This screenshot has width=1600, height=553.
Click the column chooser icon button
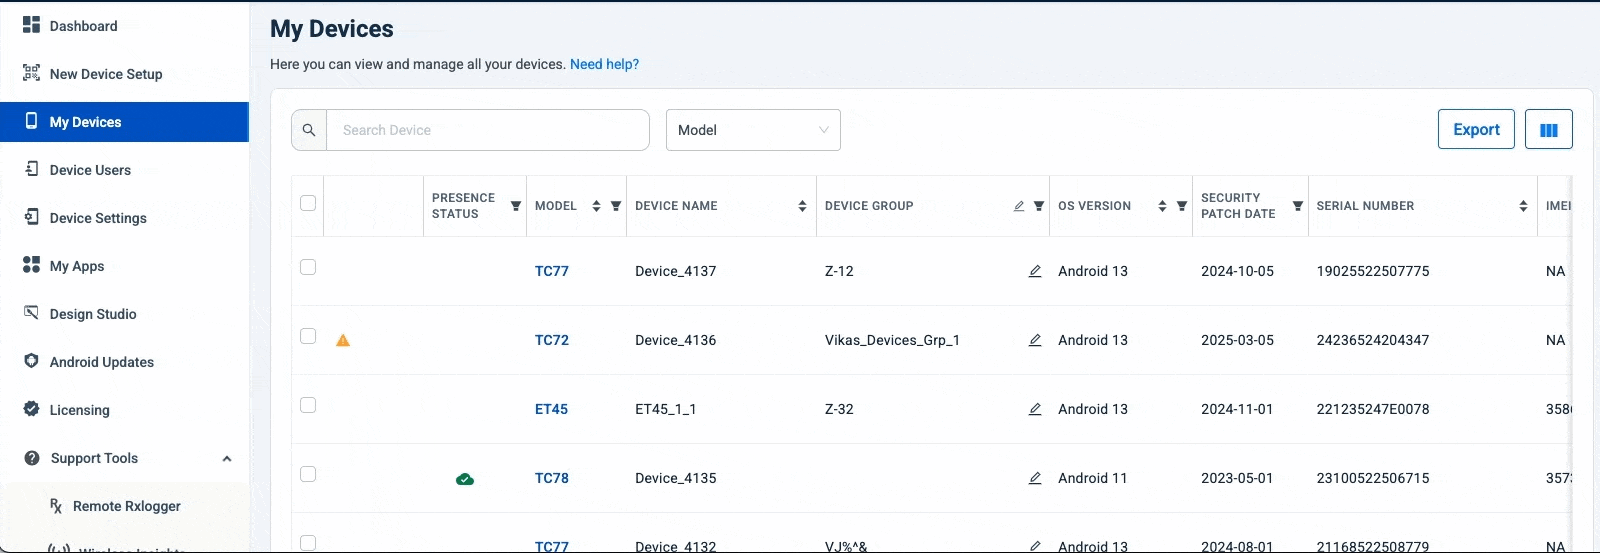[1548, 130]
